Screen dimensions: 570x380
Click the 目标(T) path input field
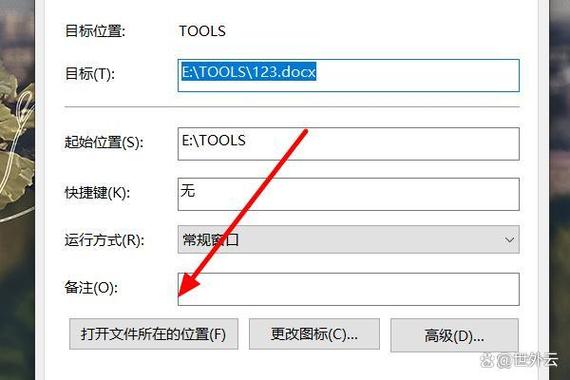pos(348,75)
